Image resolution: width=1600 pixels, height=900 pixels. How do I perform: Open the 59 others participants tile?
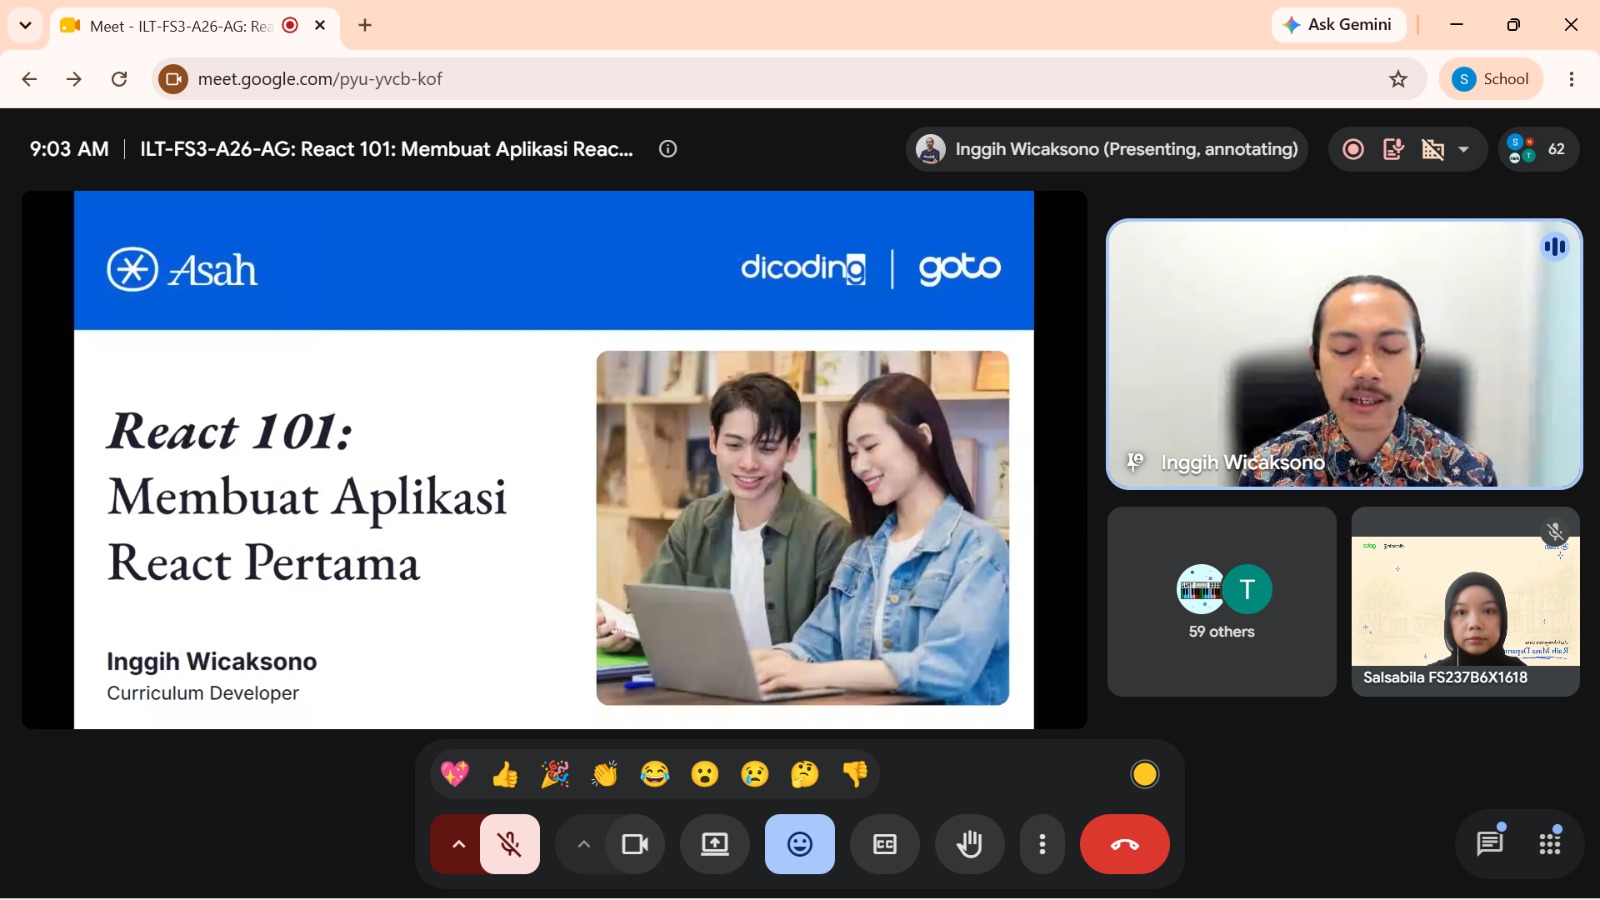(1221, 602)
